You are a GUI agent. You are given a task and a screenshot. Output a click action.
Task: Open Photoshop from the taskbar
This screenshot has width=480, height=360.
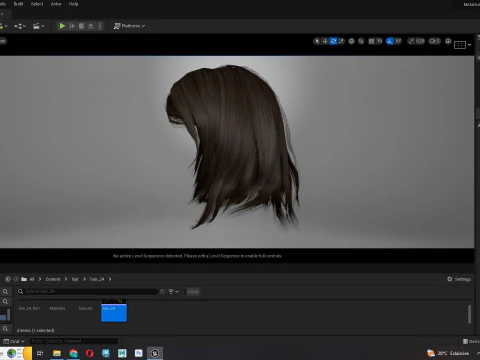click(139, 353)
